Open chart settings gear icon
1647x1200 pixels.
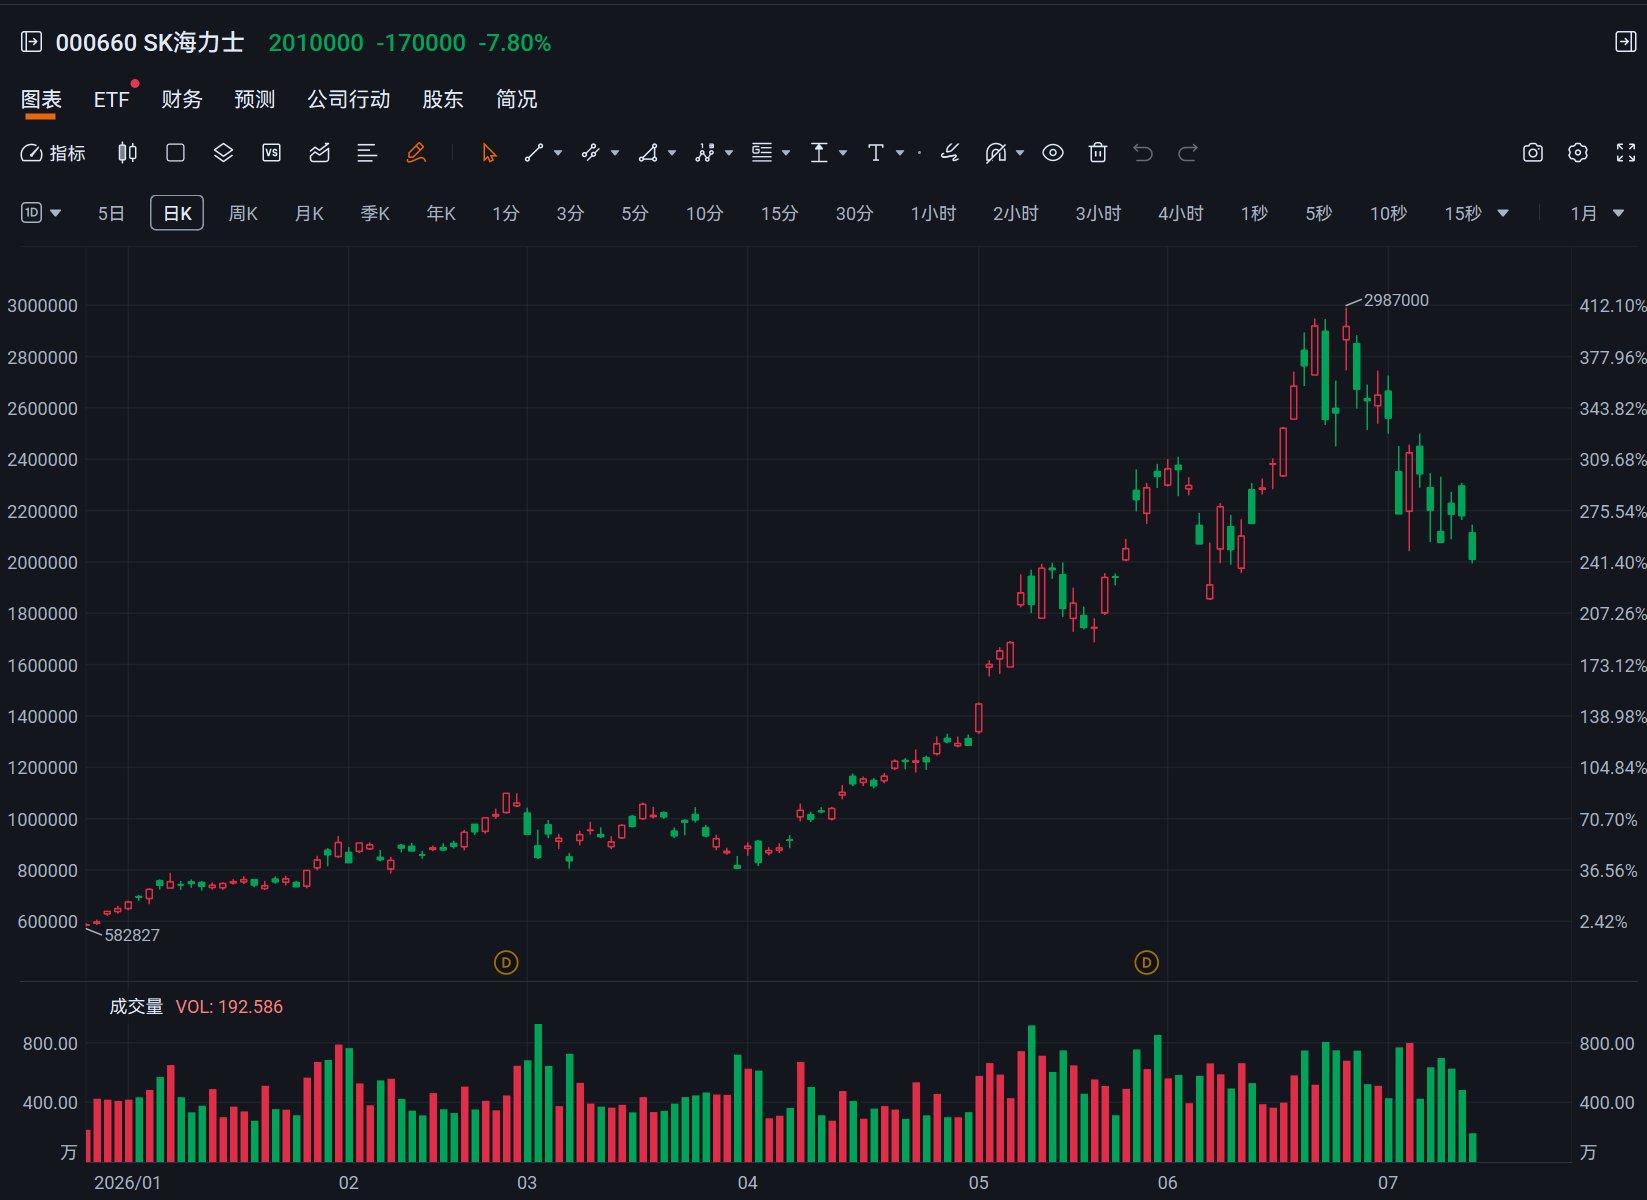1578,153
